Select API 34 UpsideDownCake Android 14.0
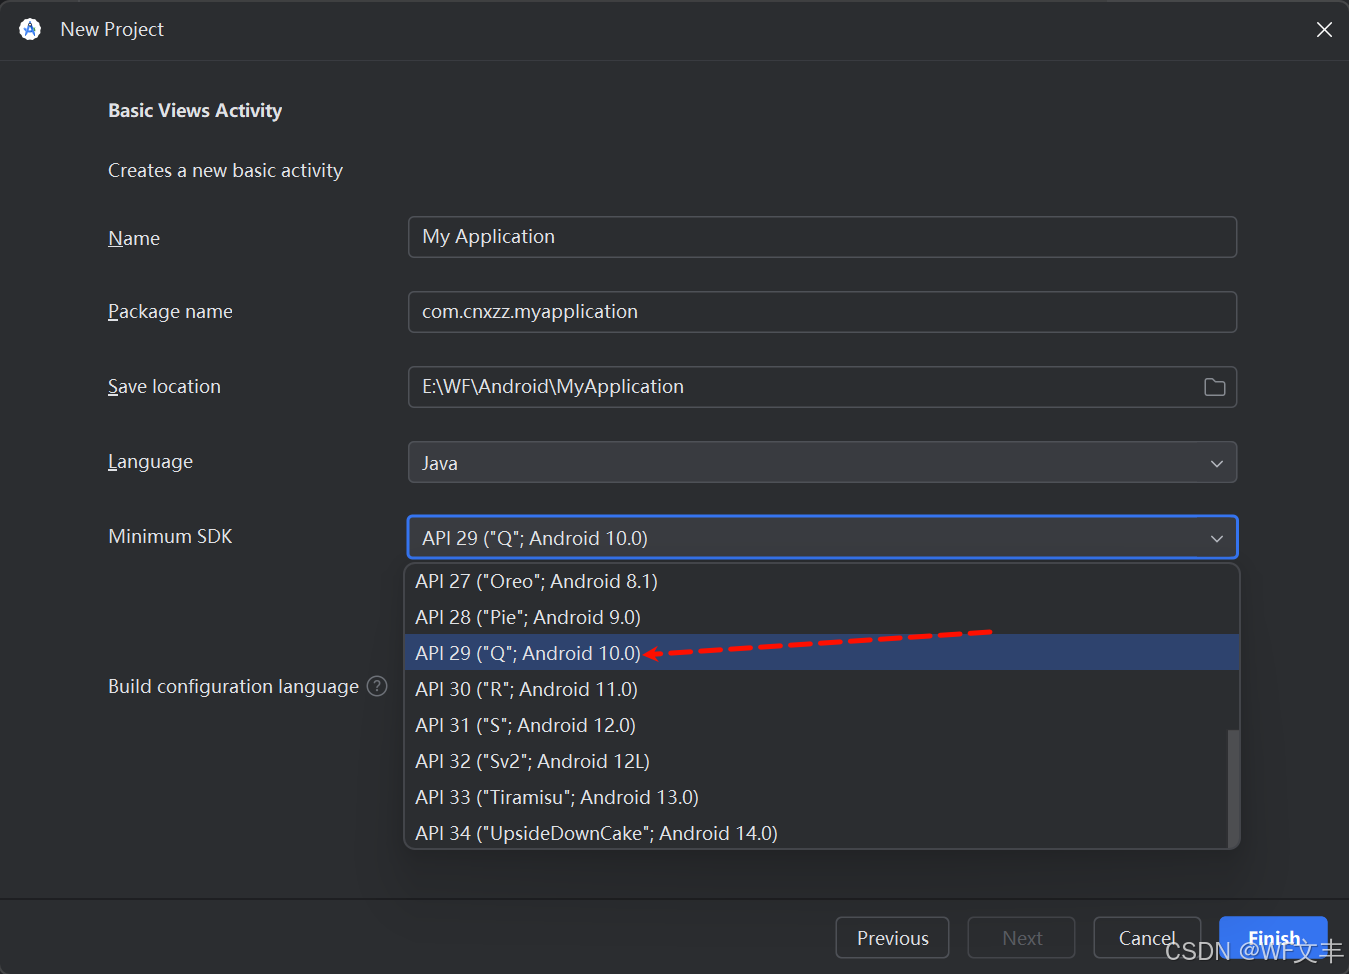Viewport: 1349px width, 974px height. (x=596, y=833)
